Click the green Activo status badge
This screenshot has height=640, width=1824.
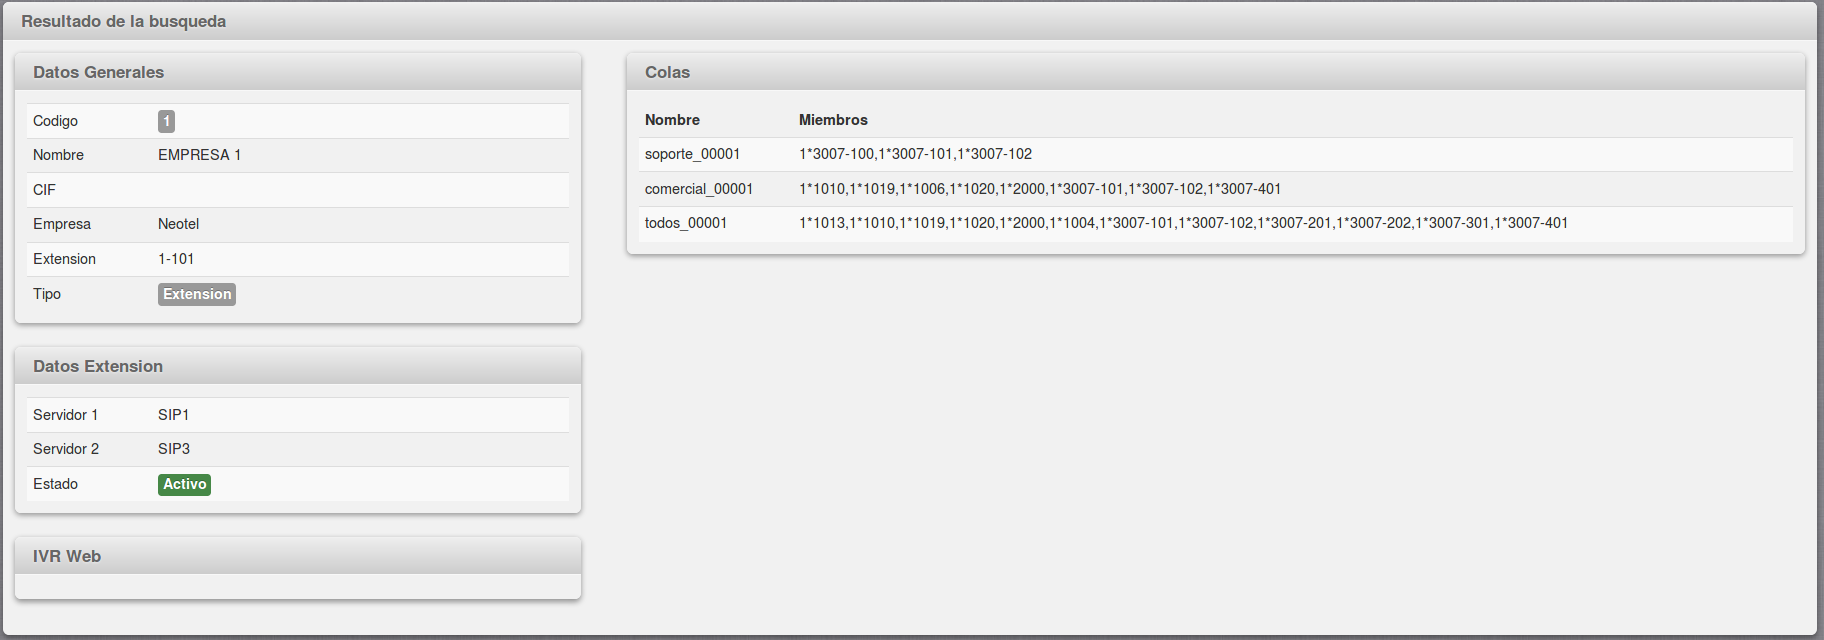click(184, 484)
